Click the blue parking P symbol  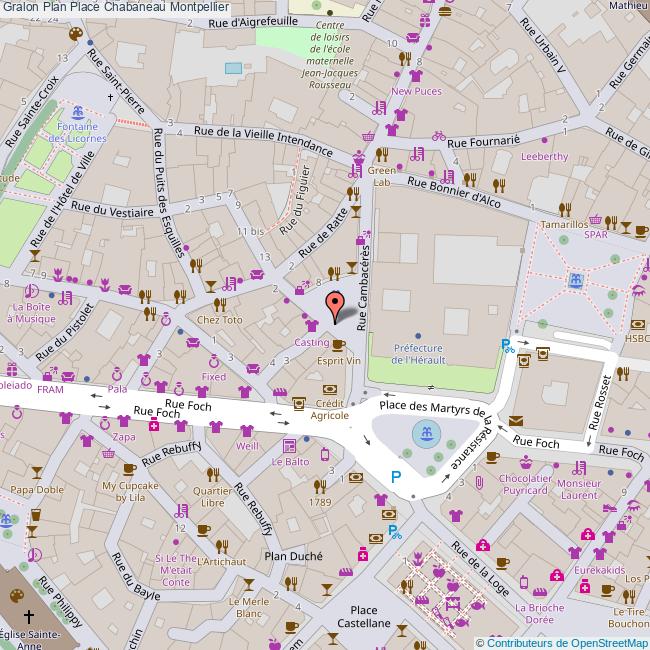tap(397, 478)
